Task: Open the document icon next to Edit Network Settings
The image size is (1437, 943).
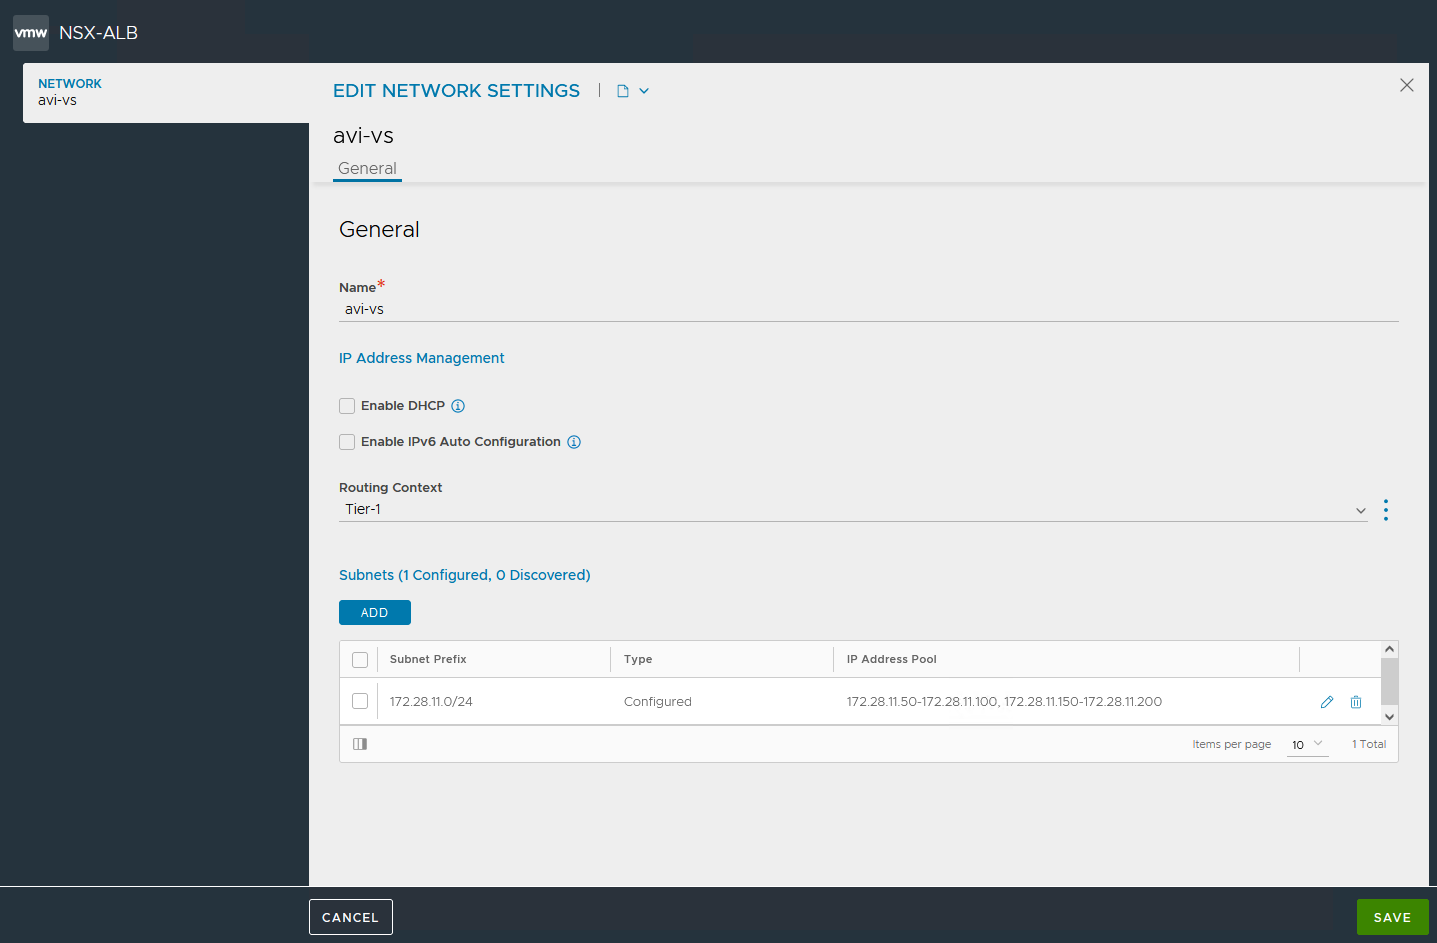Action: (x=623, y=91)
